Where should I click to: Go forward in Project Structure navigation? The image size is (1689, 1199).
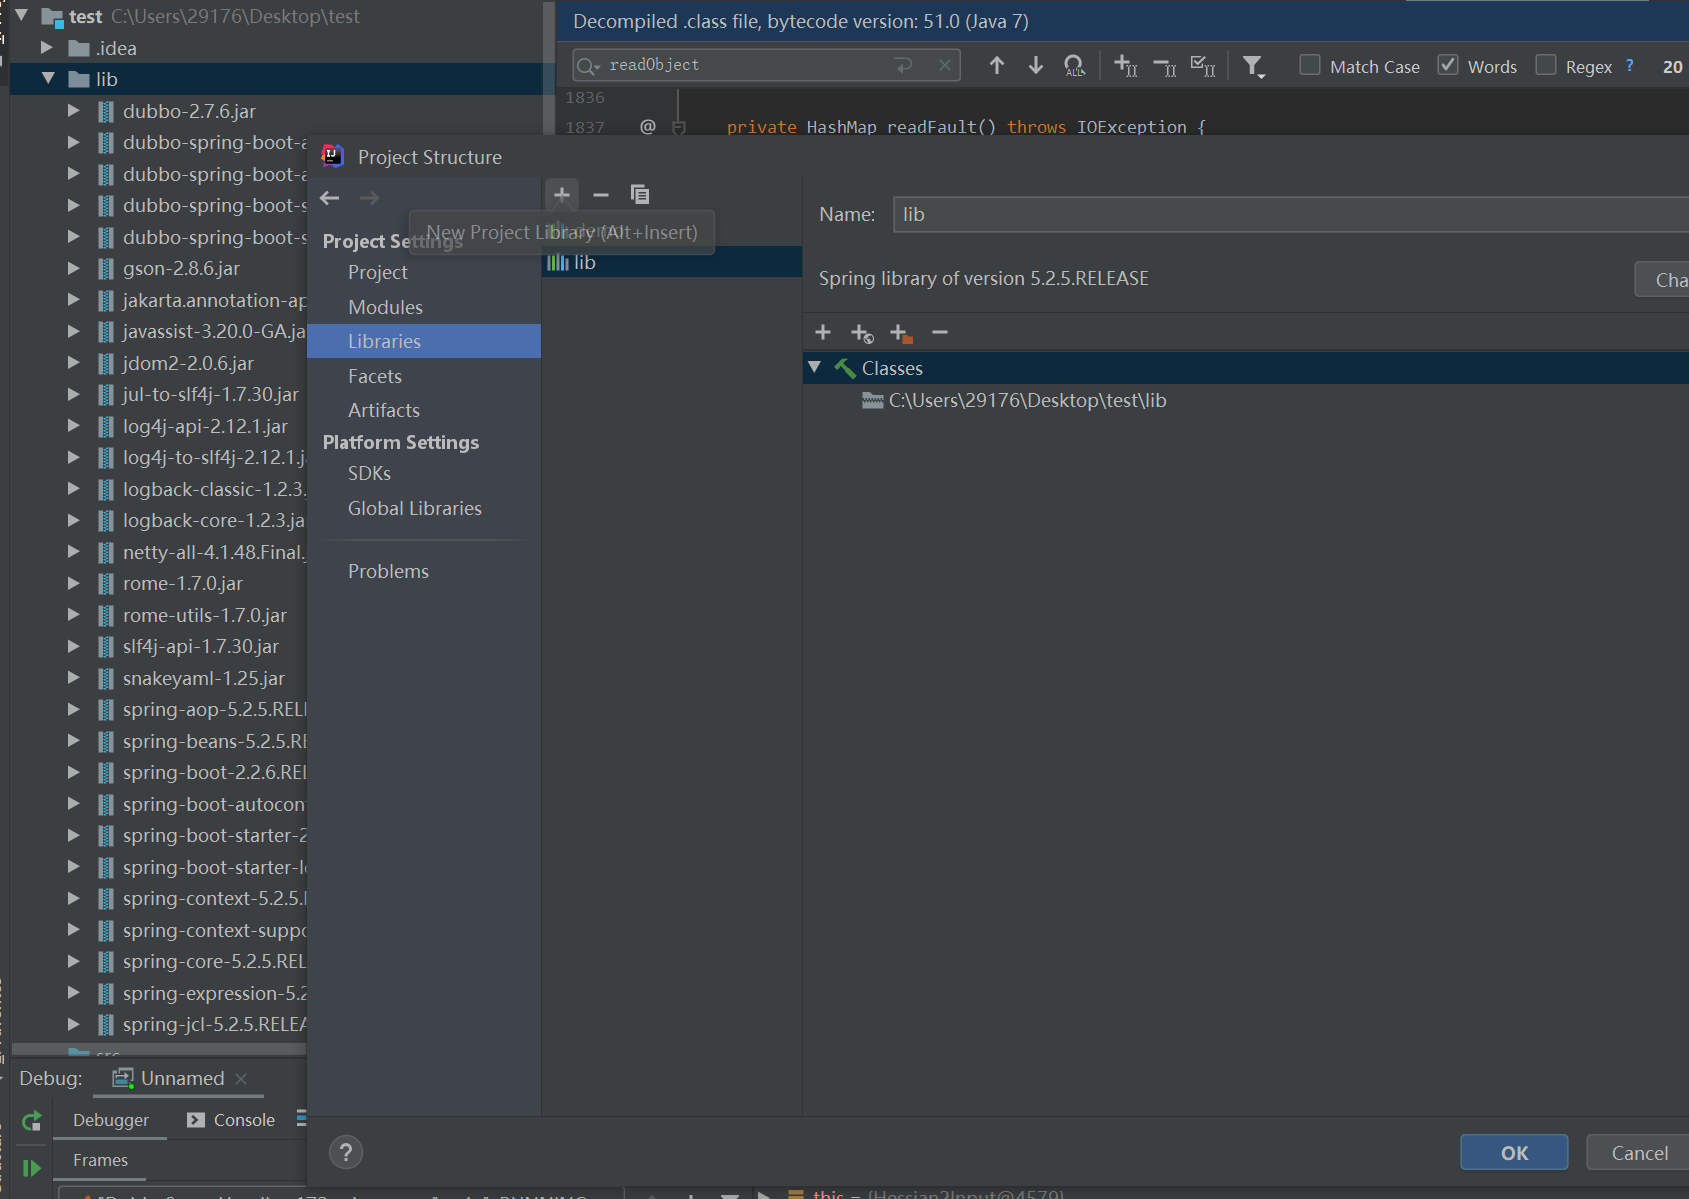pyautogui.click(x=369, y=198)
